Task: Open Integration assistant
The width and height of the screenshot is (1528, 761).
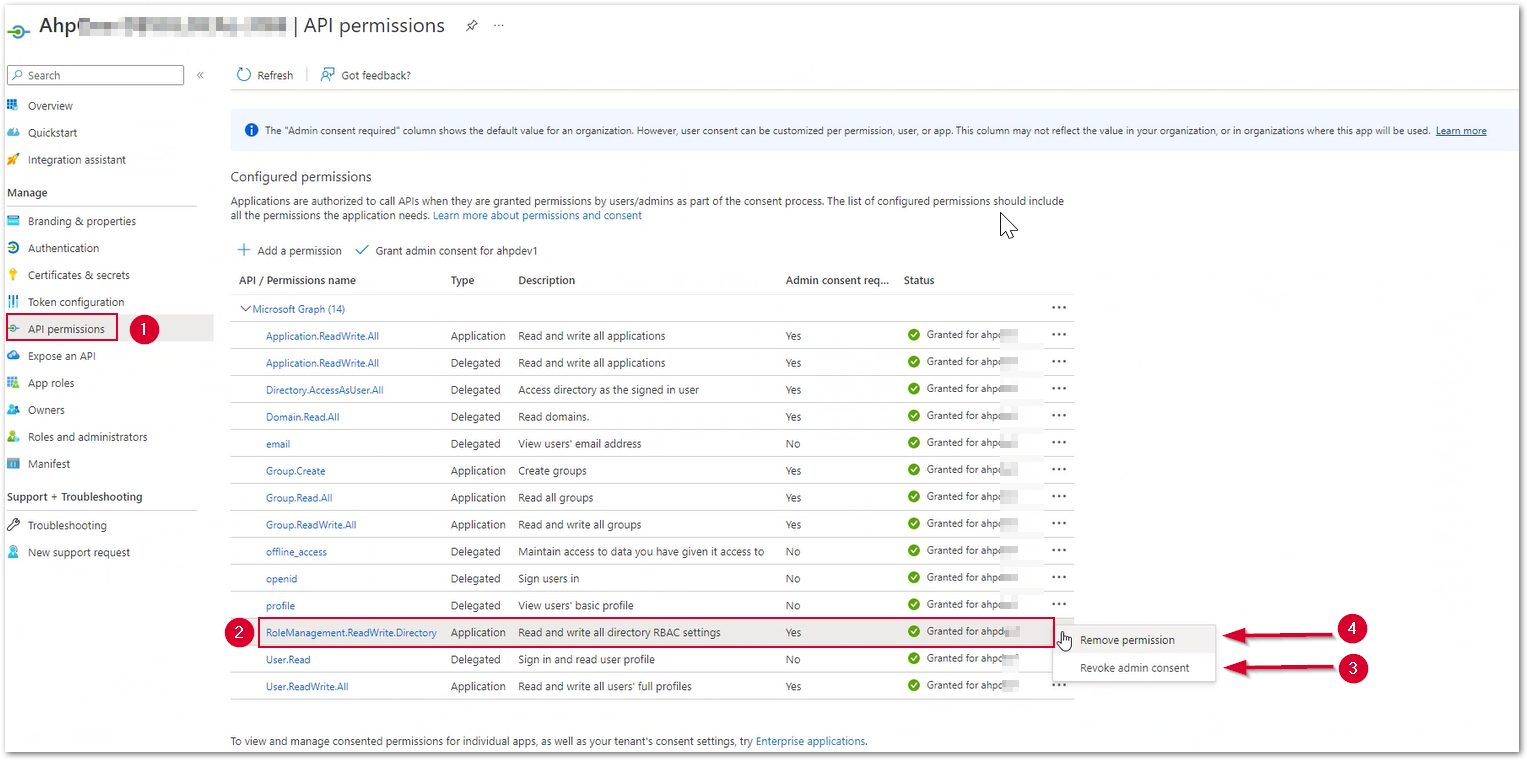Action: point(77,160)
